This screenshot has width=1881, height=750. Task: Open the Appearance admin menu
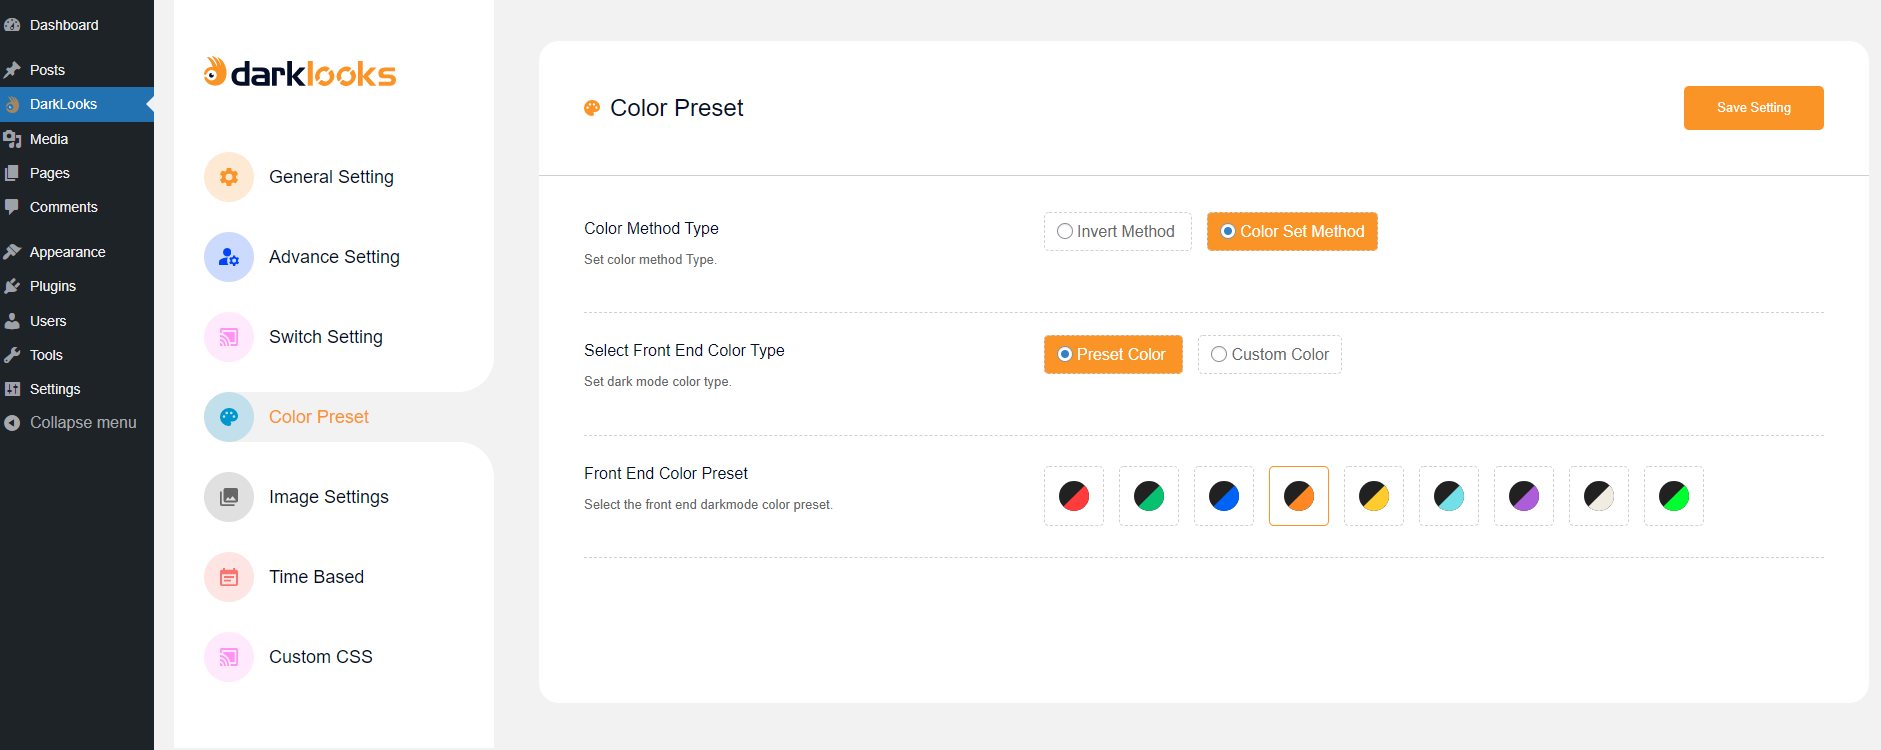pyautogui.click(x=67, y=252)
